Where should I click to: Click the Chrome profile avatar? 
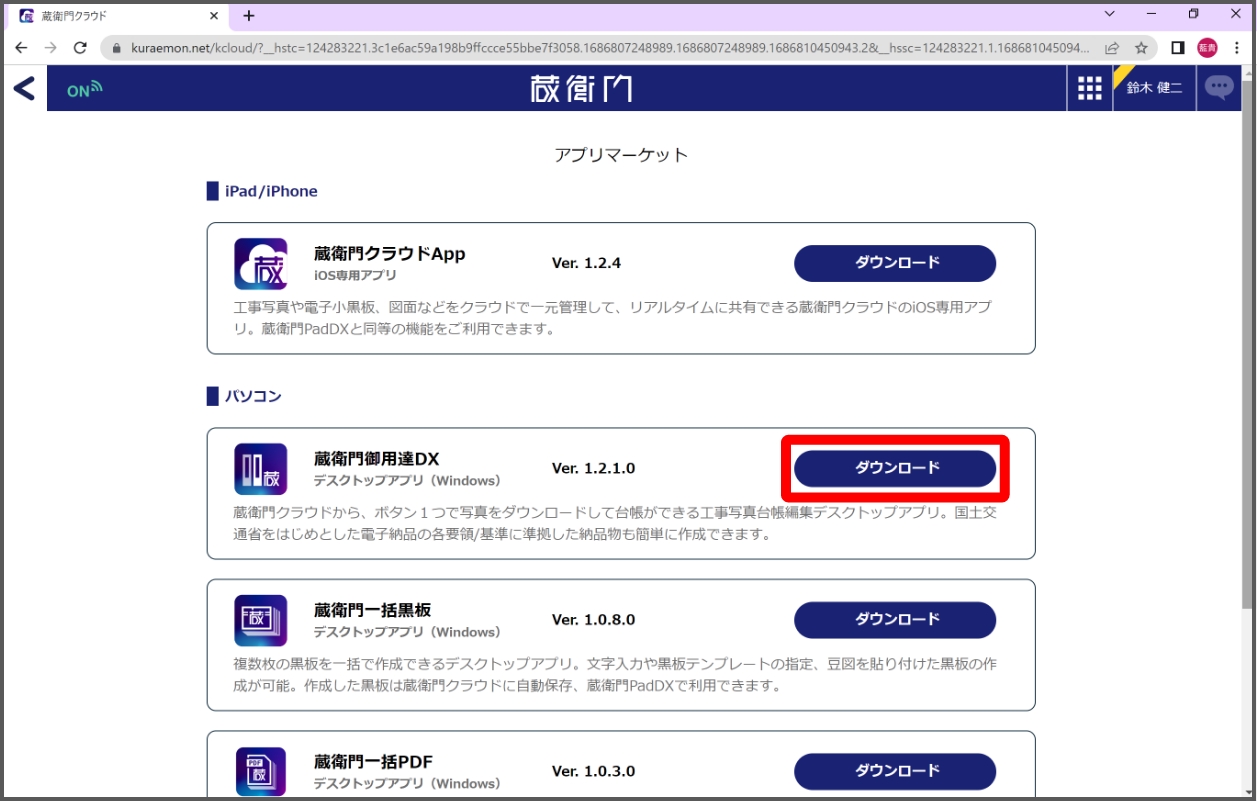point(1207,47)
